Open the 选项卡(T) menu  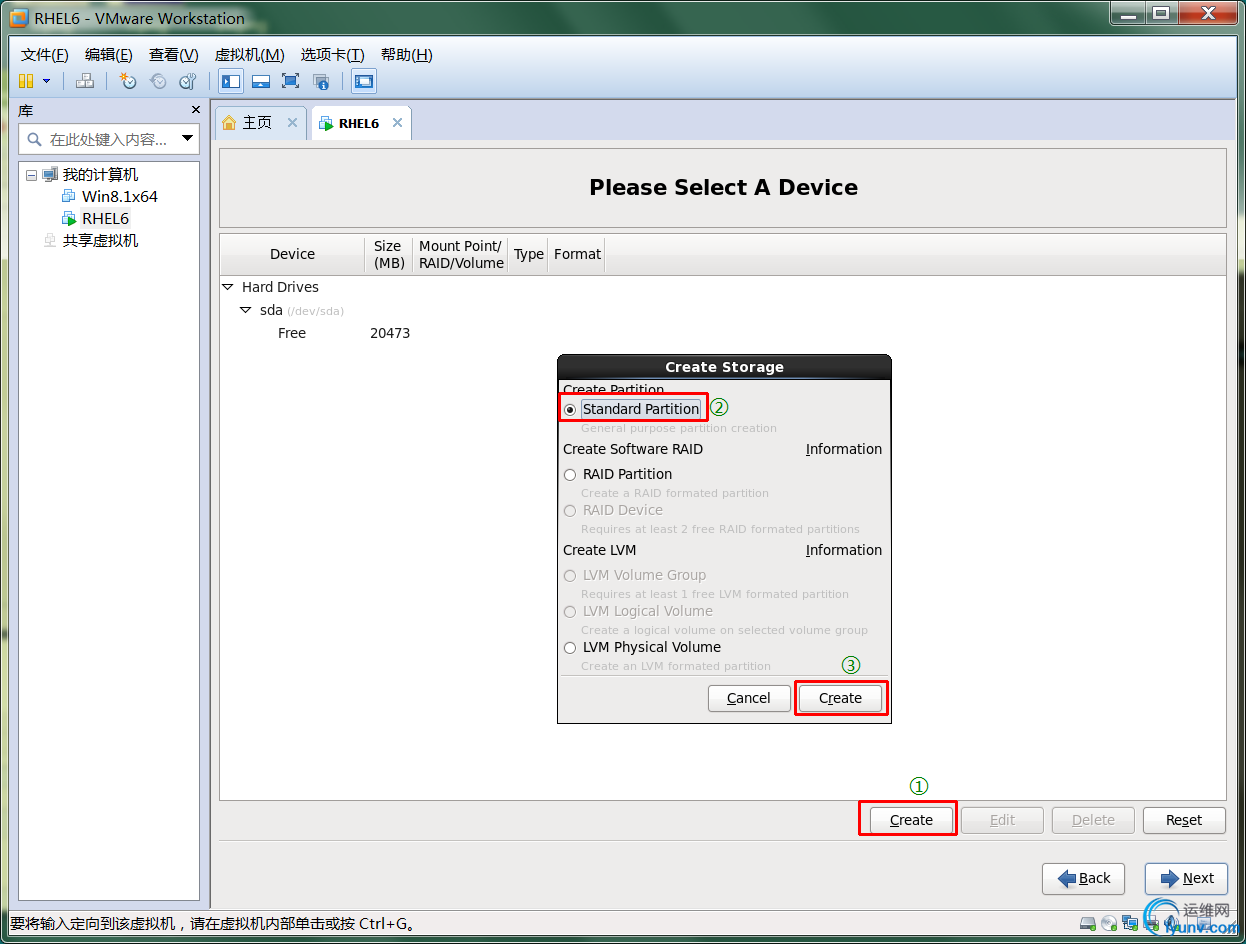coord(332,55)
